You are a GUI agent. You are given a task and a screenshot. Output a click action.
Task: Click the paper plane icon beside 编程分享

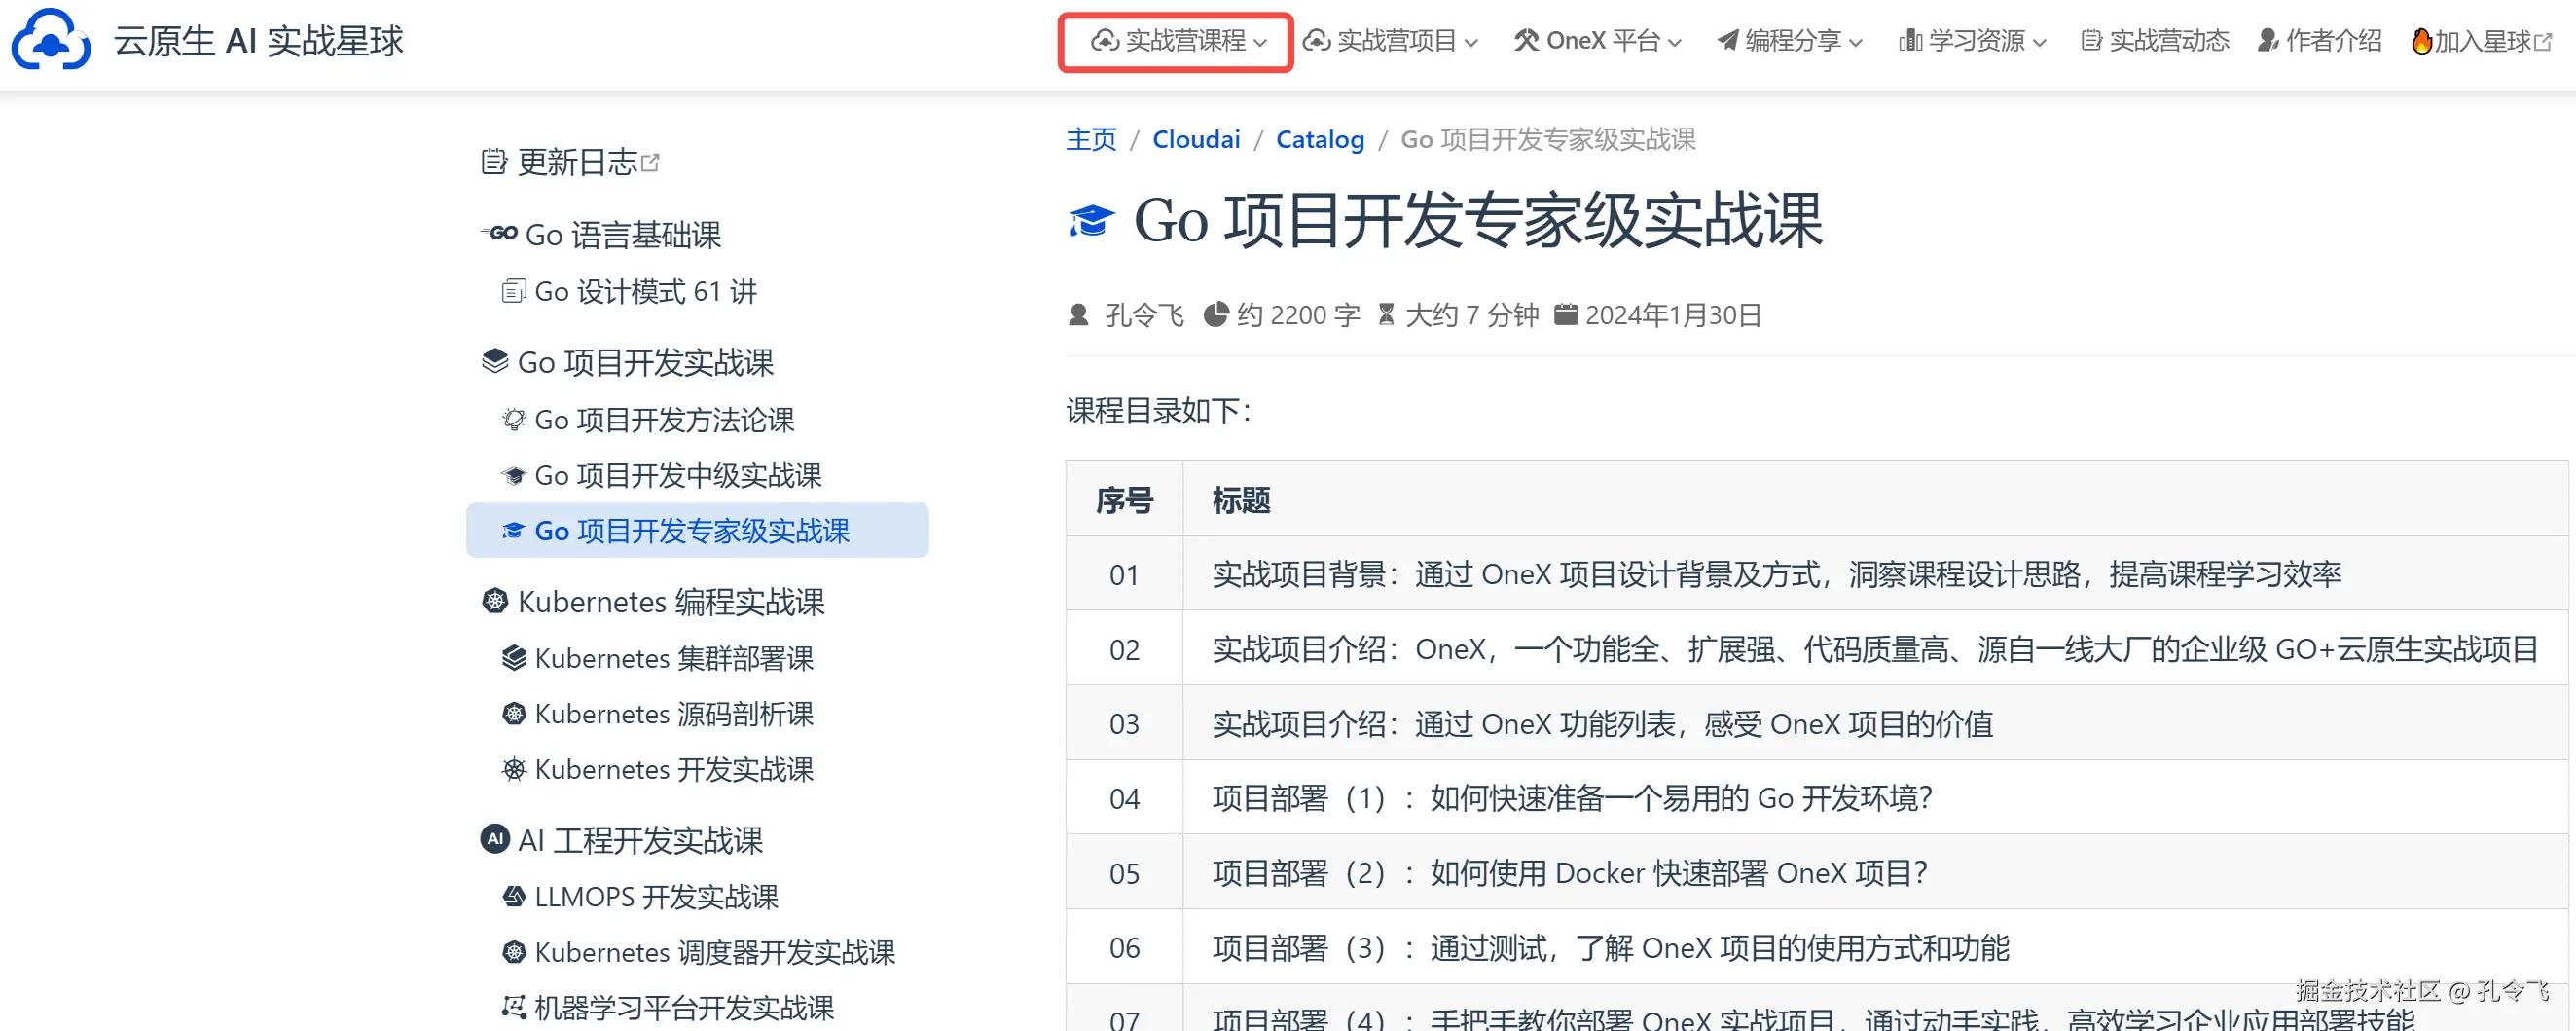tap(1728, 41)
